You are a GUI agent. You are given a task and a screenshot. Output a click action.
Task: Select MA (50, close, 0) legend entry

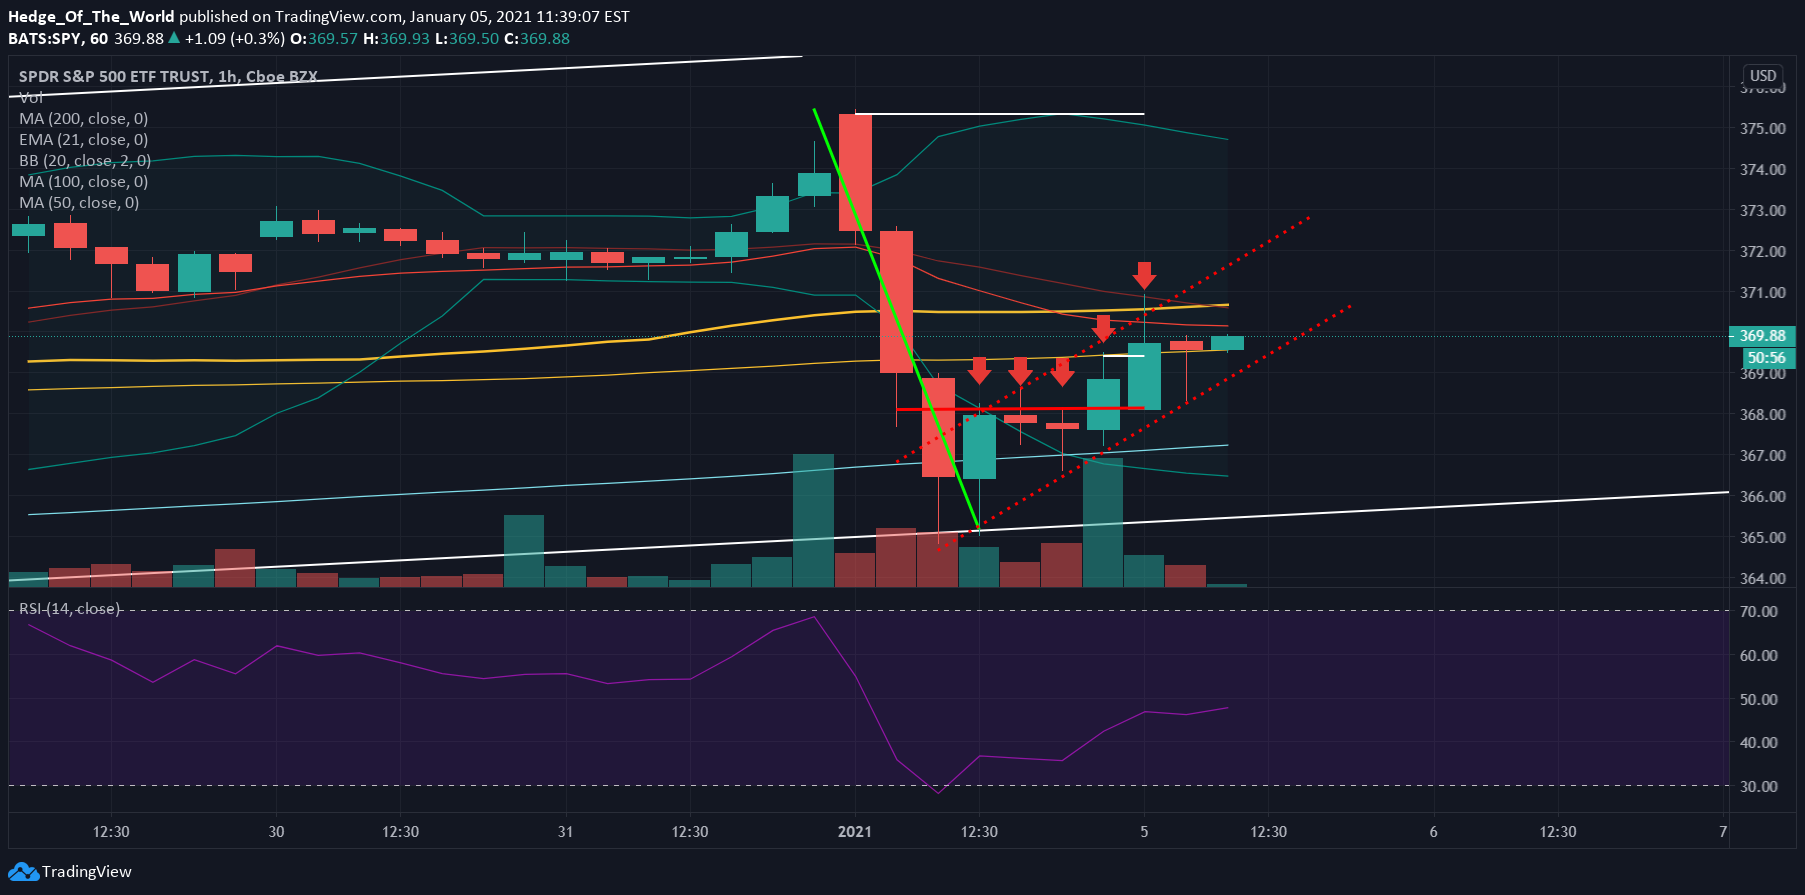(79, 203)
